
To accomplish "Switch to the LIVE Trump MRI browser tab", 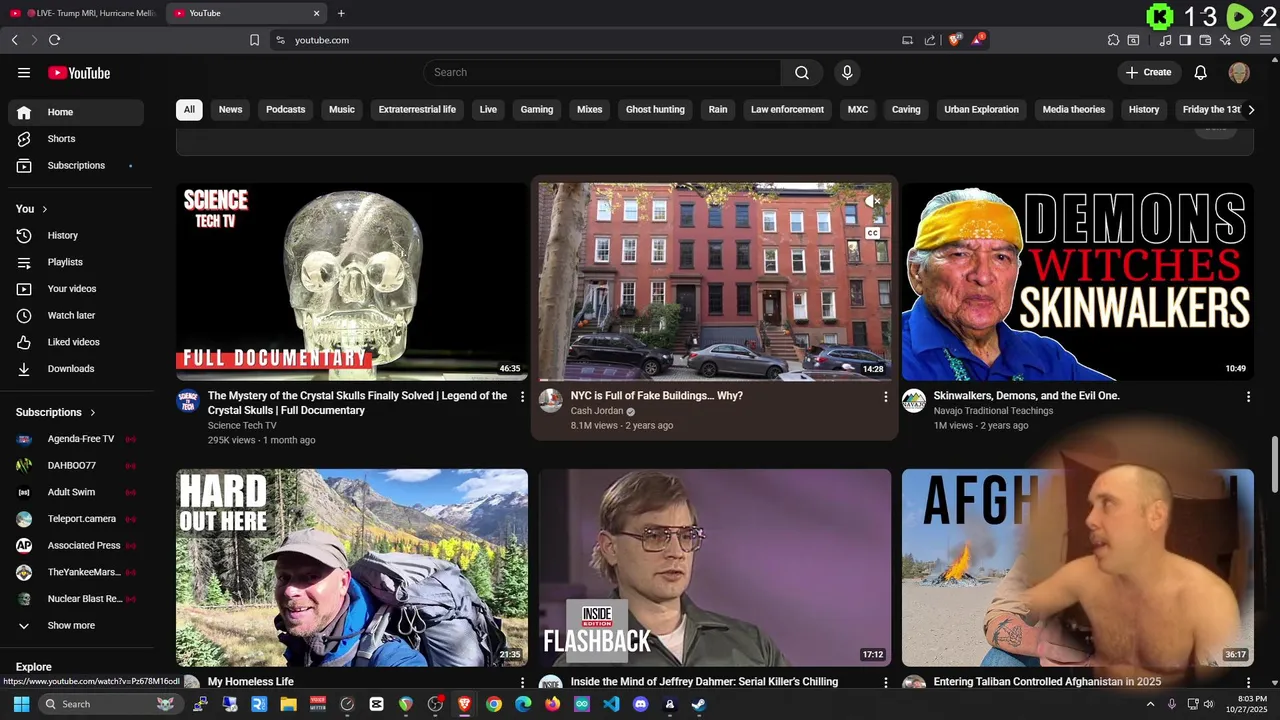I will [x=84, y=13].
